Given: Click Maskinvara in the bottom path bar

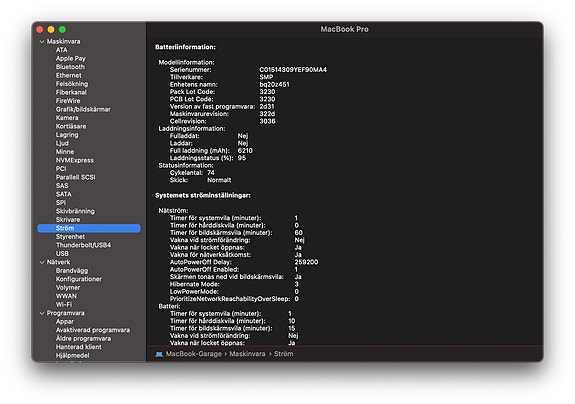Looking at the screenshot, I should tap(247, 354).
